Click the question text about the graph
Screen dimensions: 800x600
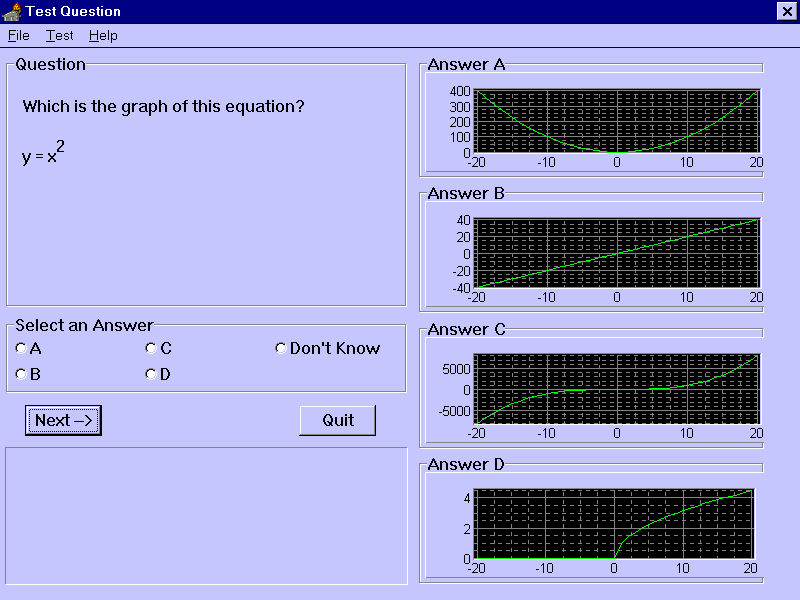tap(163, 106)
